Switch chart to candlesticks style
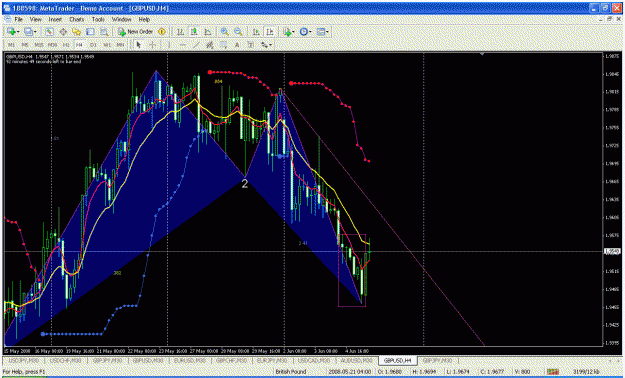 [x=194, y=32]
